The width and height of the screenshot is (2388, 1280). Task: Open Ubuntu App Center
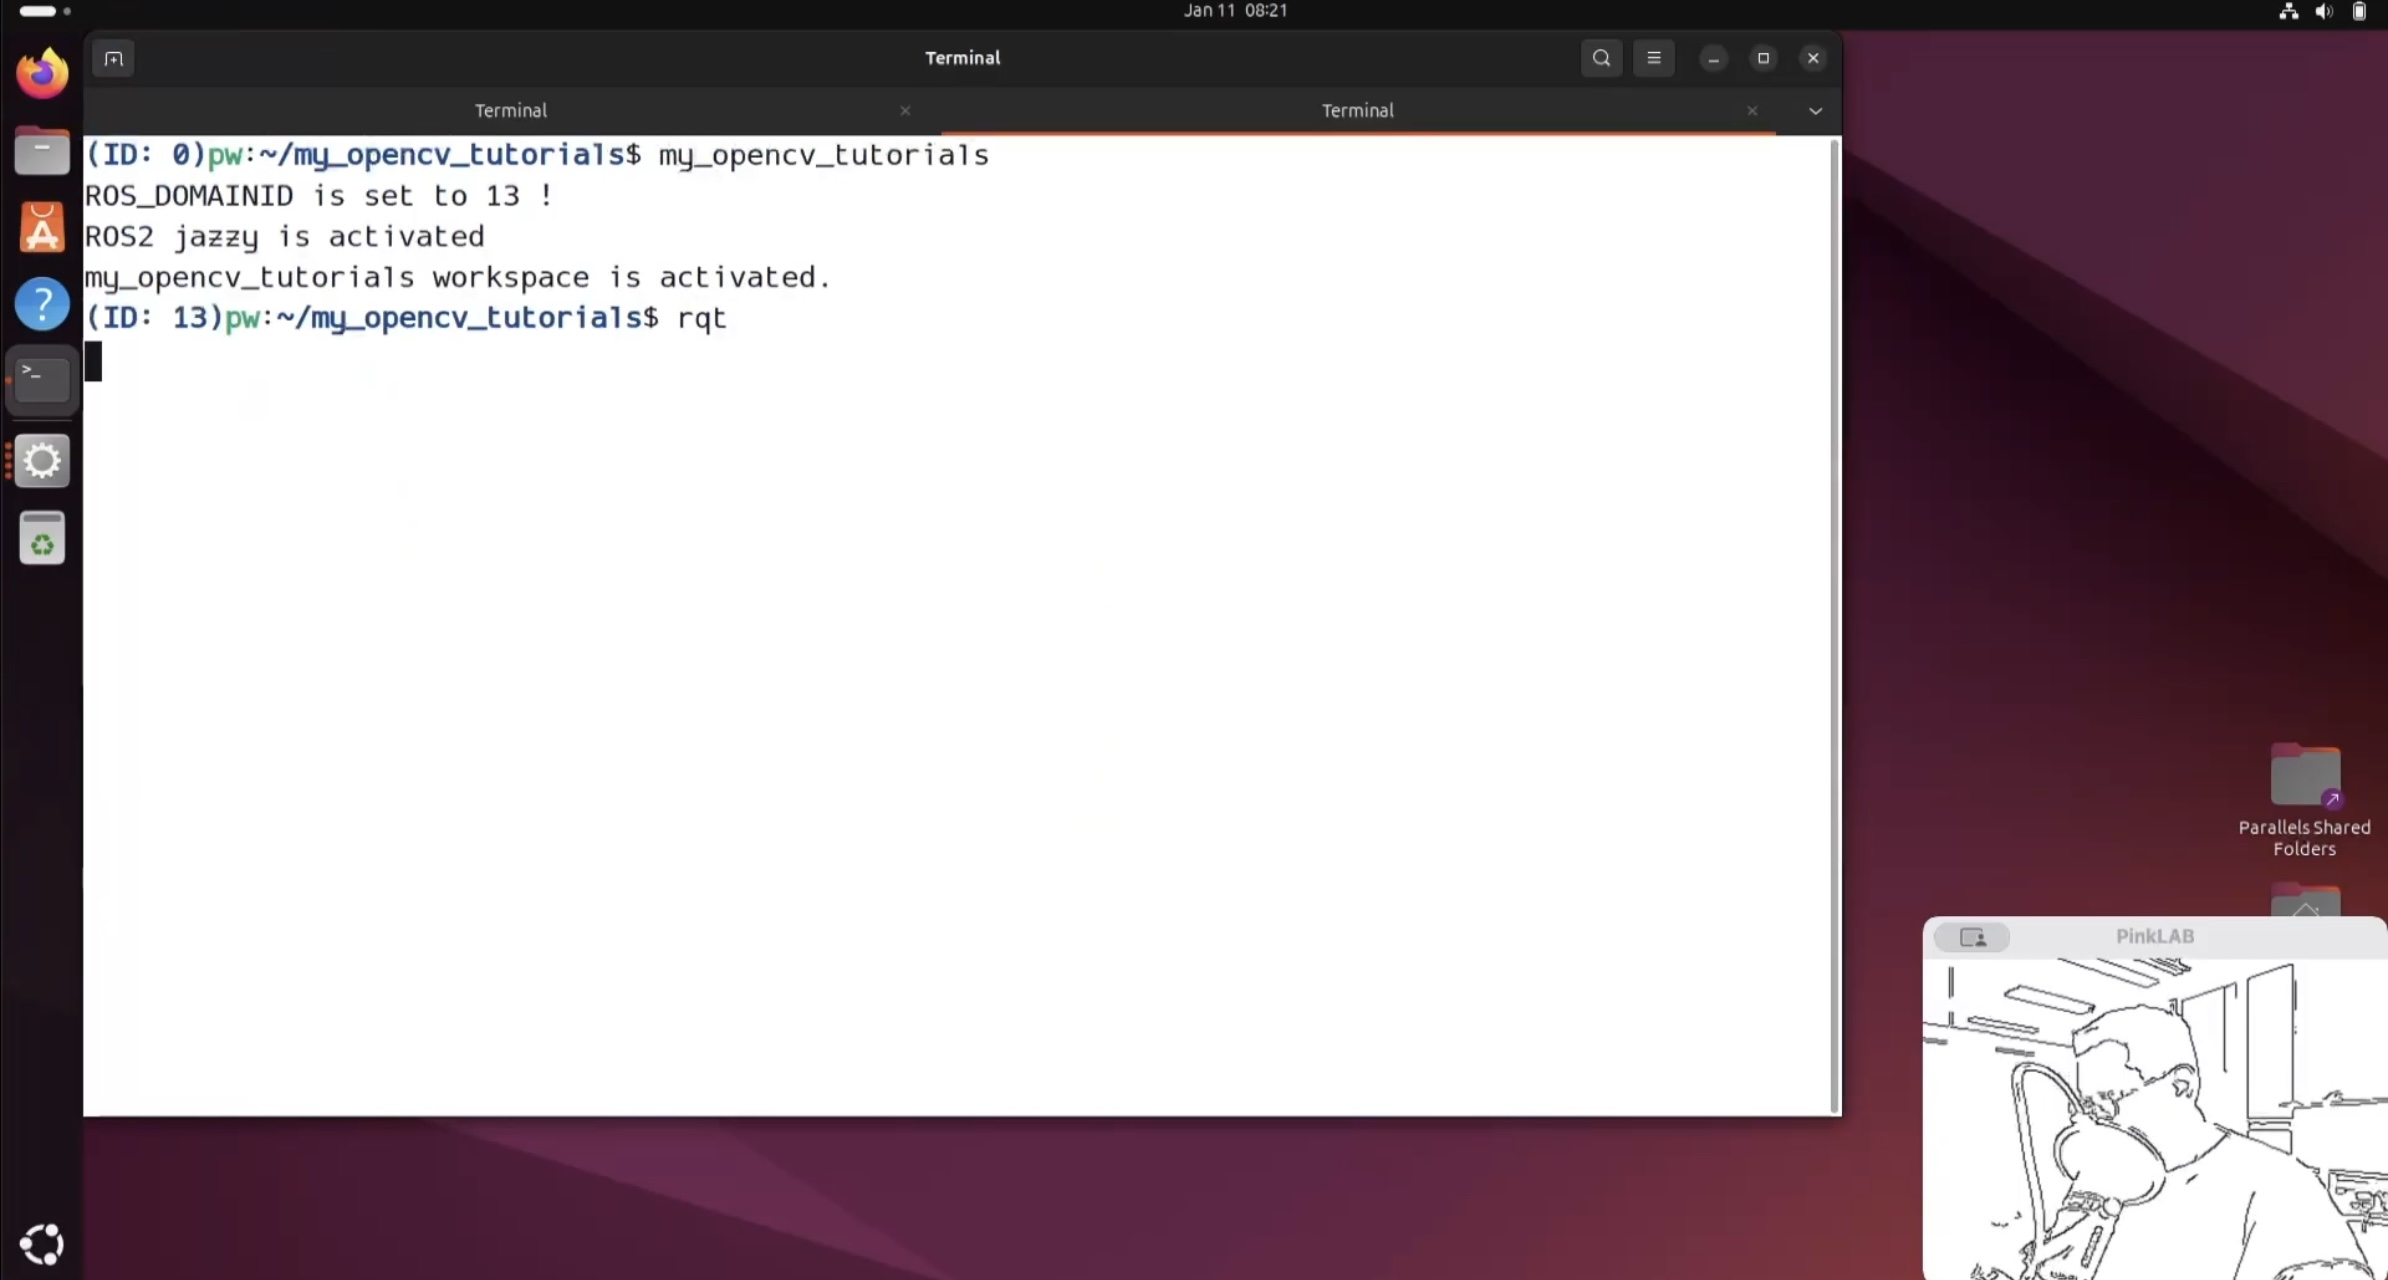(x=42, y=228)
